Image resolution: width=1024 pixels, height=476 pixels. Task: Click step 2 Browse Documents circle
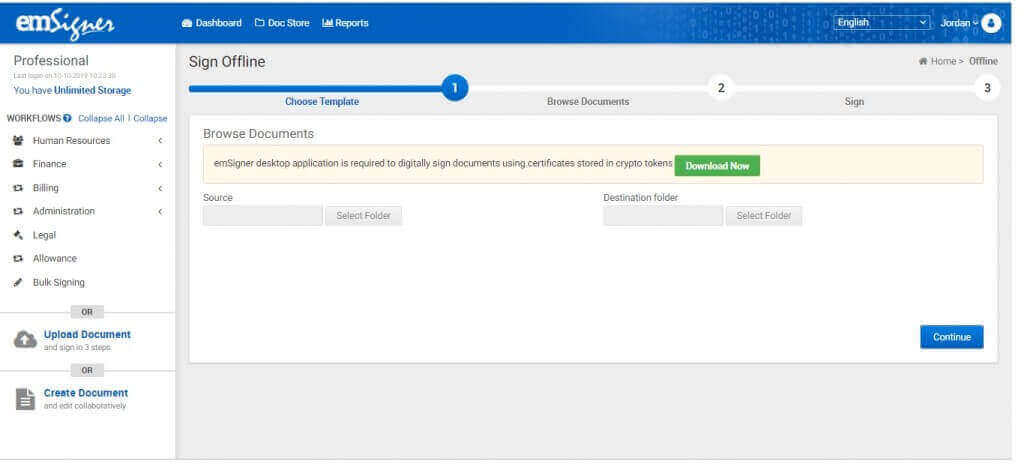coord(721,88)
